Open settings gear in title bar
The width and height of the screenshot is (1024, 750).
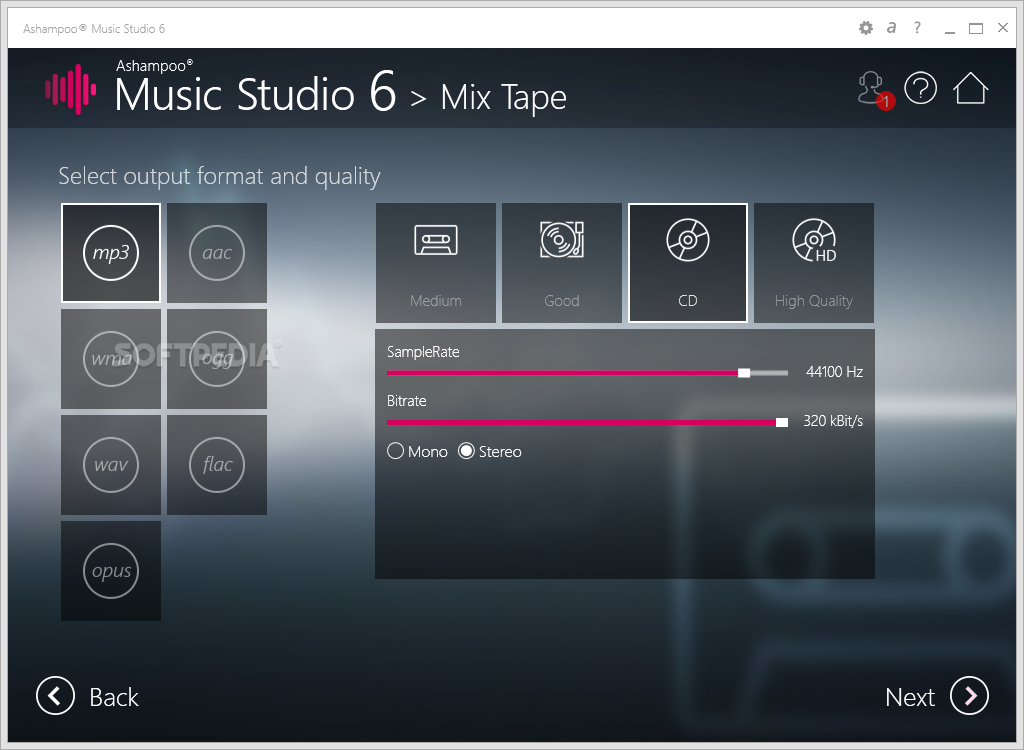tap(866, 28)
